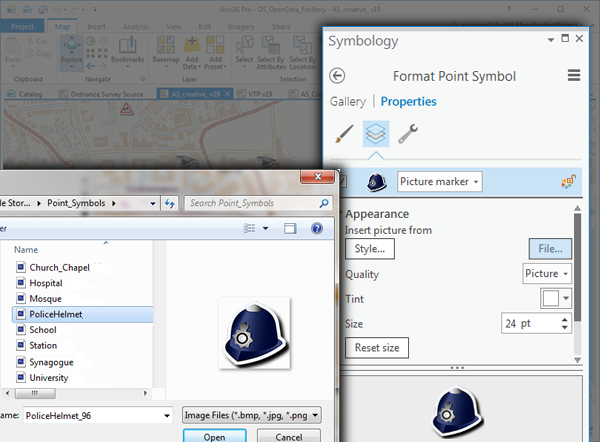Open the Insert ribbon tab
The height and width of the screenshot is (442, 600).
(x=96, y=26)
